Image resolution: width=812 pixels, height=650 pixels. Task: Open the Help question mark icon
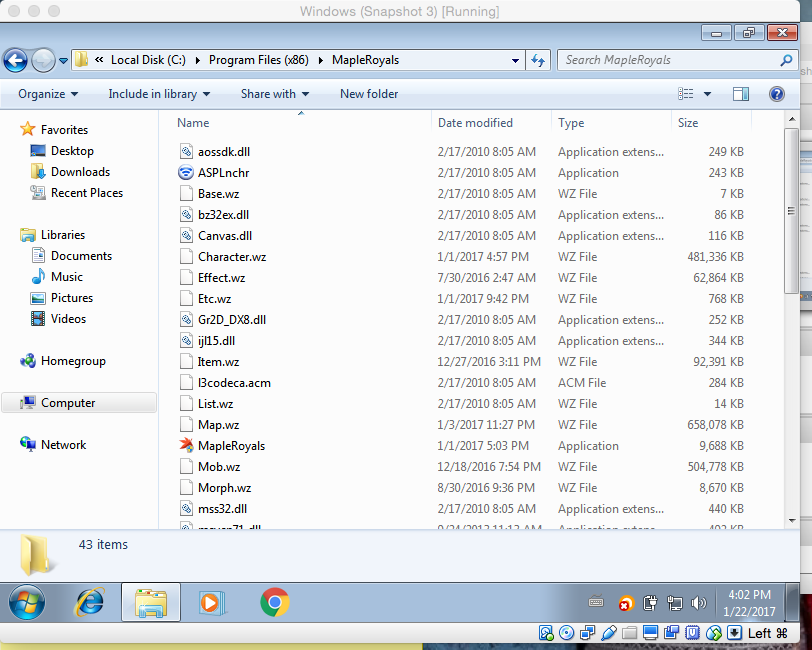tap(777, 94)
